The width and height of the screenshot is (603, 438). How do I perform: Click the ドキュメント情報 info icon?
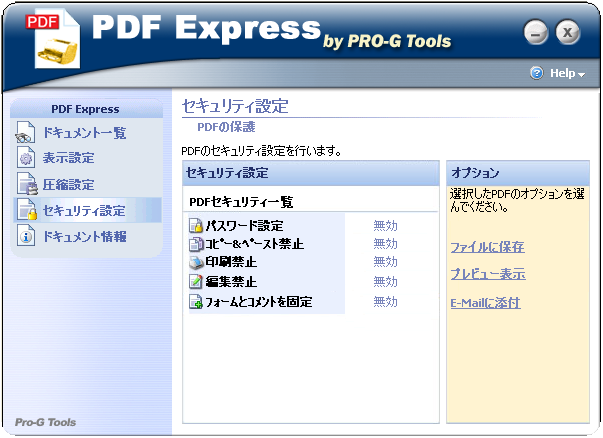pyautogui.click(x=26, y=236)
